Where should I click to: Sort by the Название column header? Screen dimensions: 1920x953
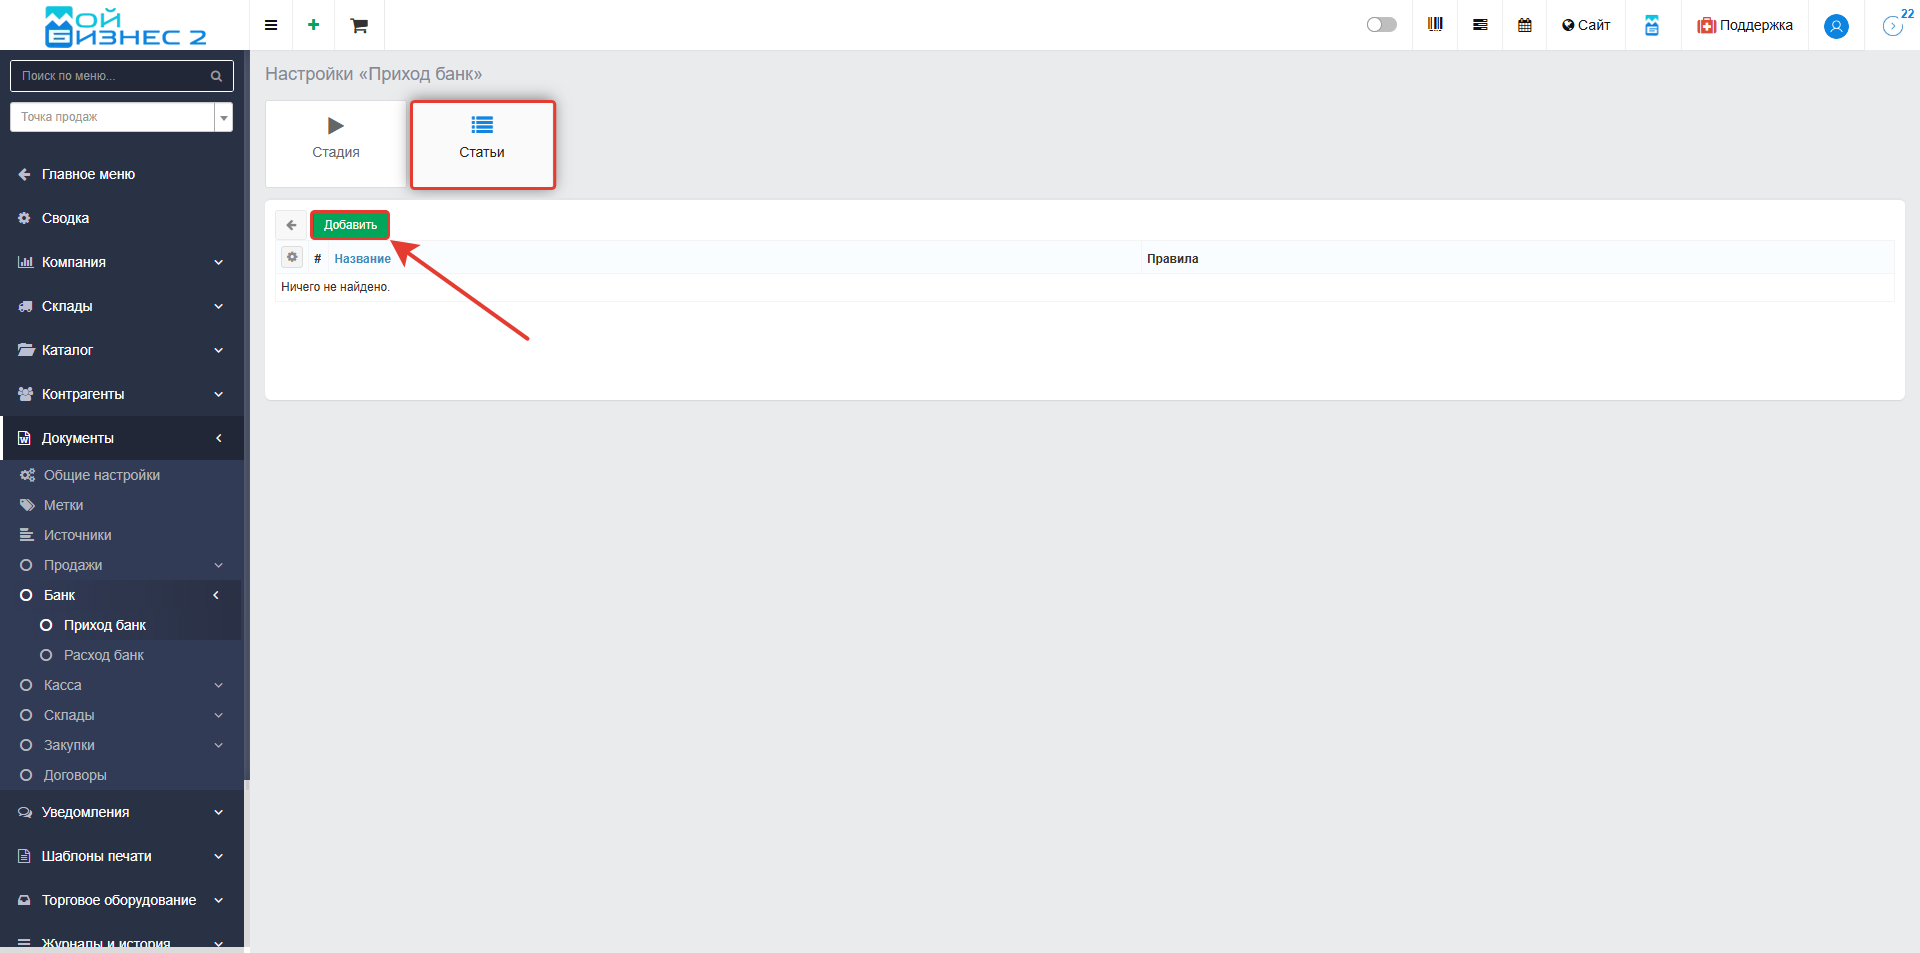pos(362,259)
